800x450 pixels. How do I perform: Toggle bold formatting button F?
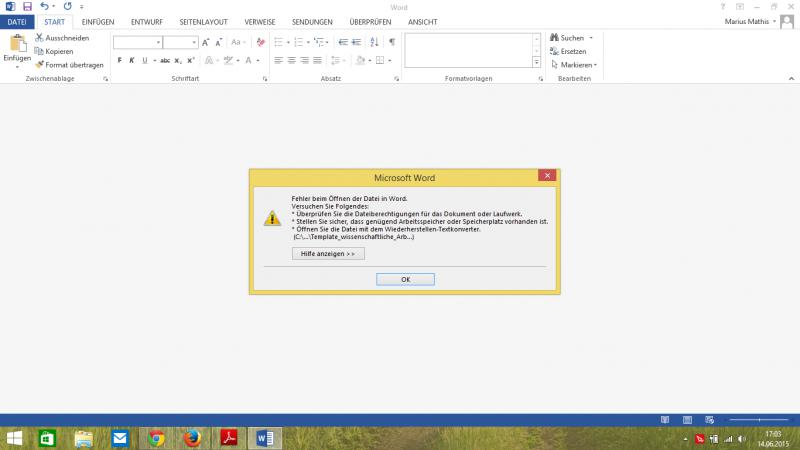pyautogui.click(x=119, y=60)
